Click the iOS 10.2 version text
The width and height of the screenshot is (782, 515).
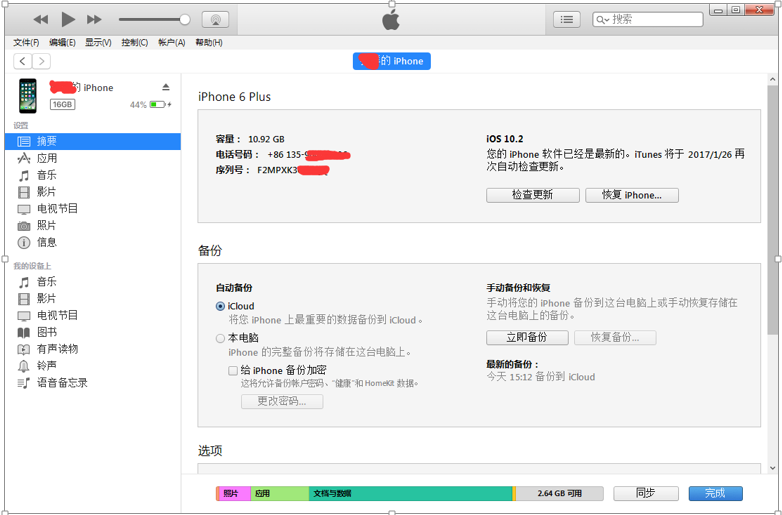point(505,139)
